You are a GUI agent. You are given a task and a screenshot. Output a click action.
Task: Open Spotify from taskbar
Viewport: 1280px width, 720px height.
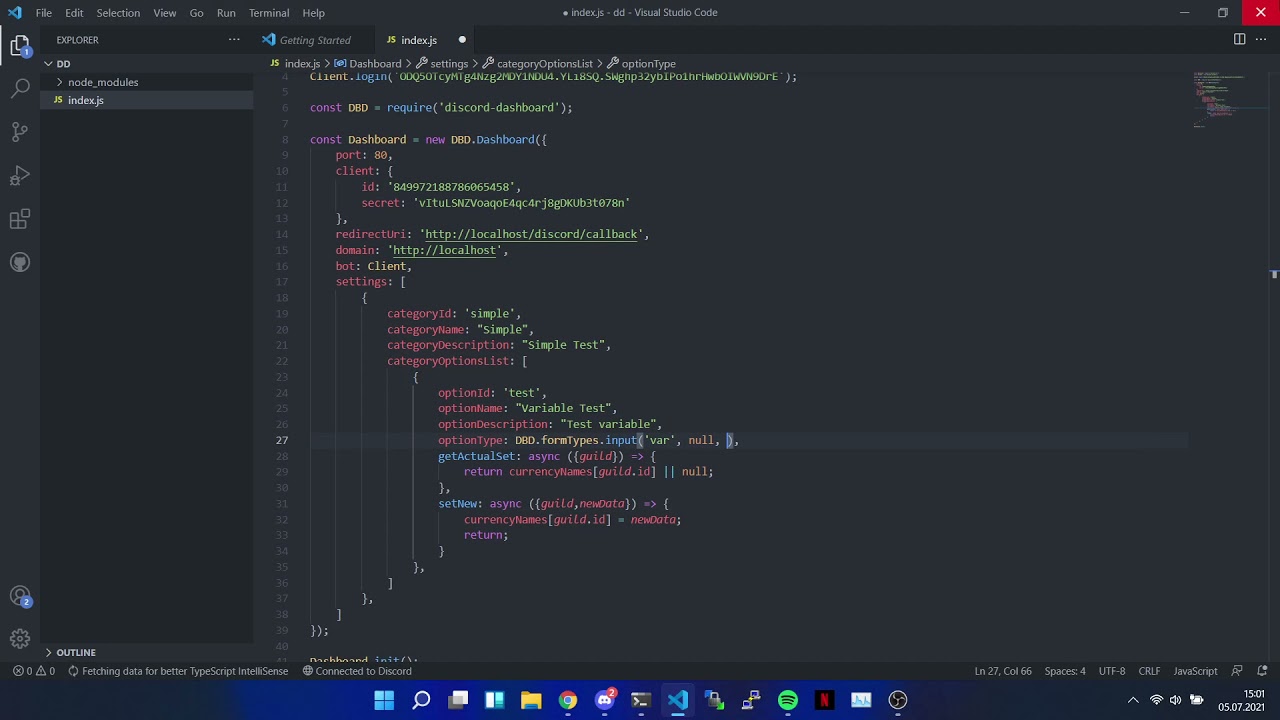click(x=788, y=700)
